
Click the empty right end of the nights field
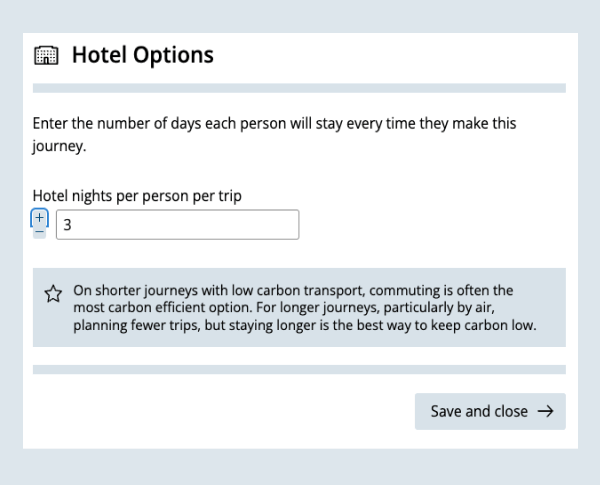(x=270, y=225)
